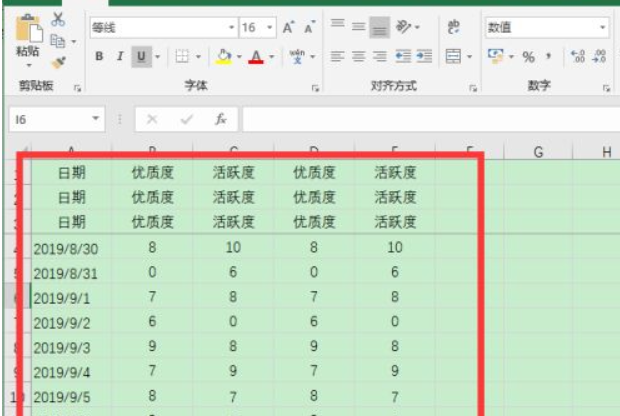Click the Cut scissors icon

[58, 19]
